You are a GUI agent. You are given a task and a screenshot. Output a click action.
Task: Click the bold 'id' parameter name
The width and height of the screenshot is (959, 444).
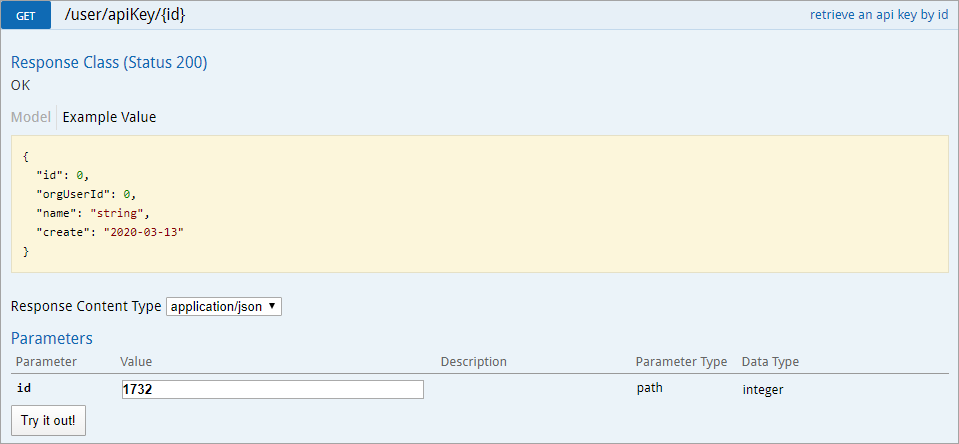(22, 389)
